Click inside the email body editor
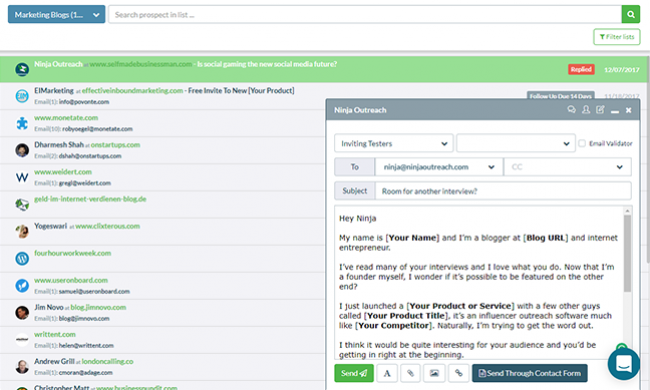The width and height of the screenshot is (650, 390). click(479, 282)
